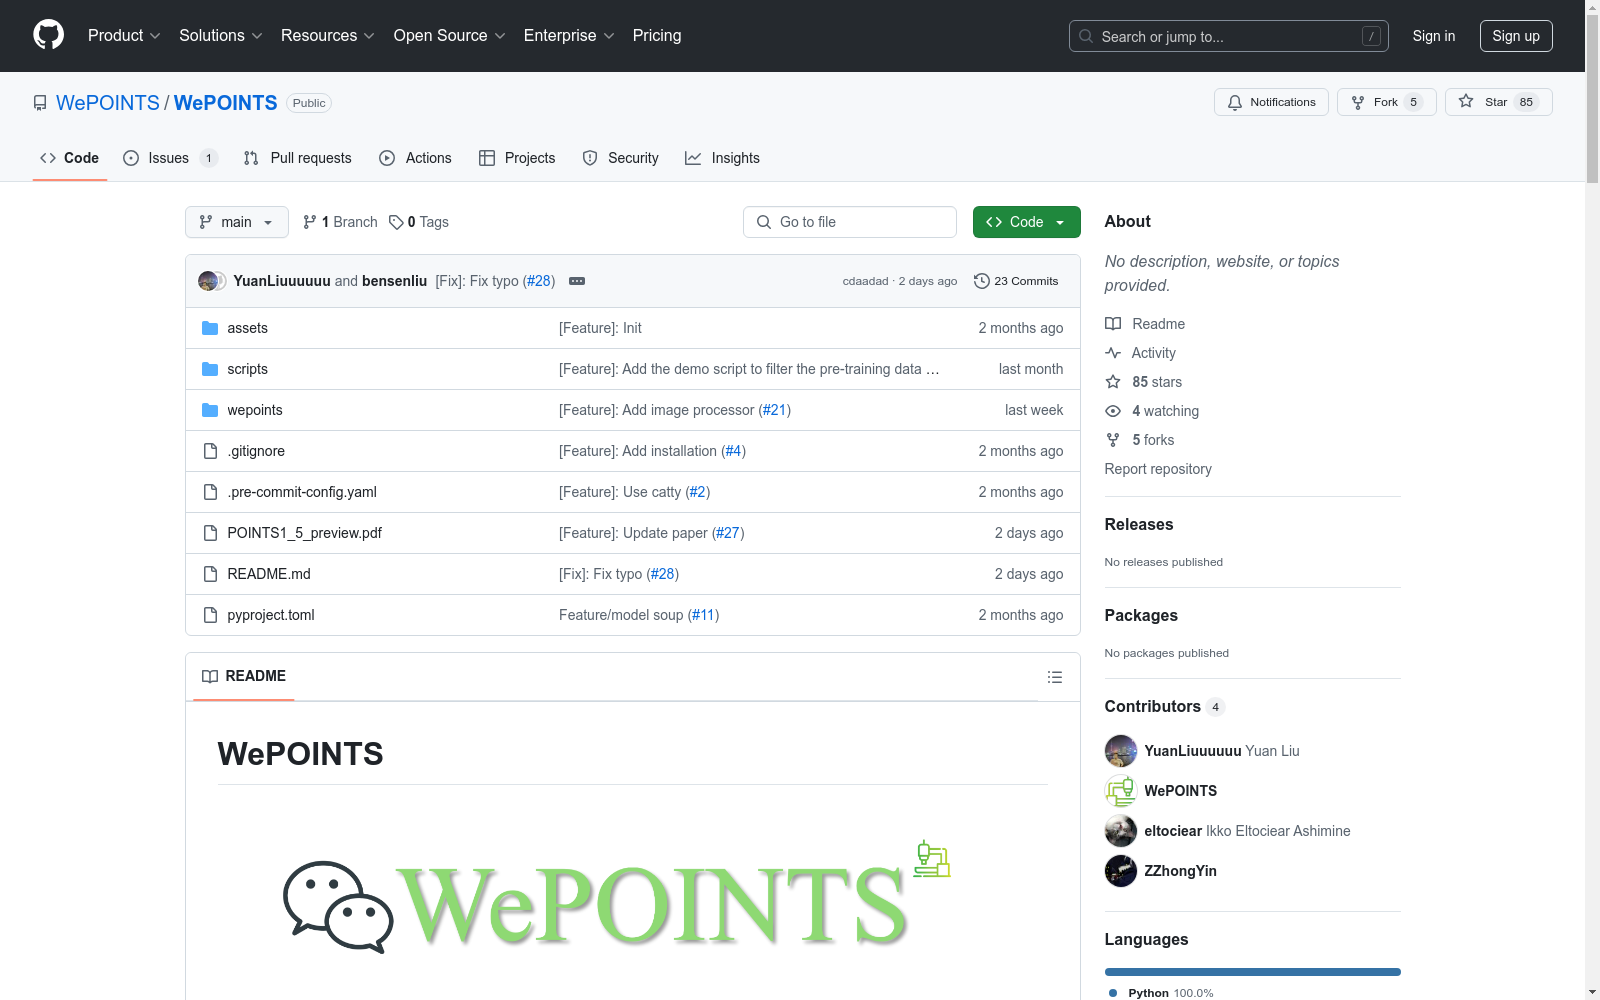The height and width of the screenshot is (1000, 1600).
Task: Expand the commit message ellipsis
Action: click(x=577, y=281)
